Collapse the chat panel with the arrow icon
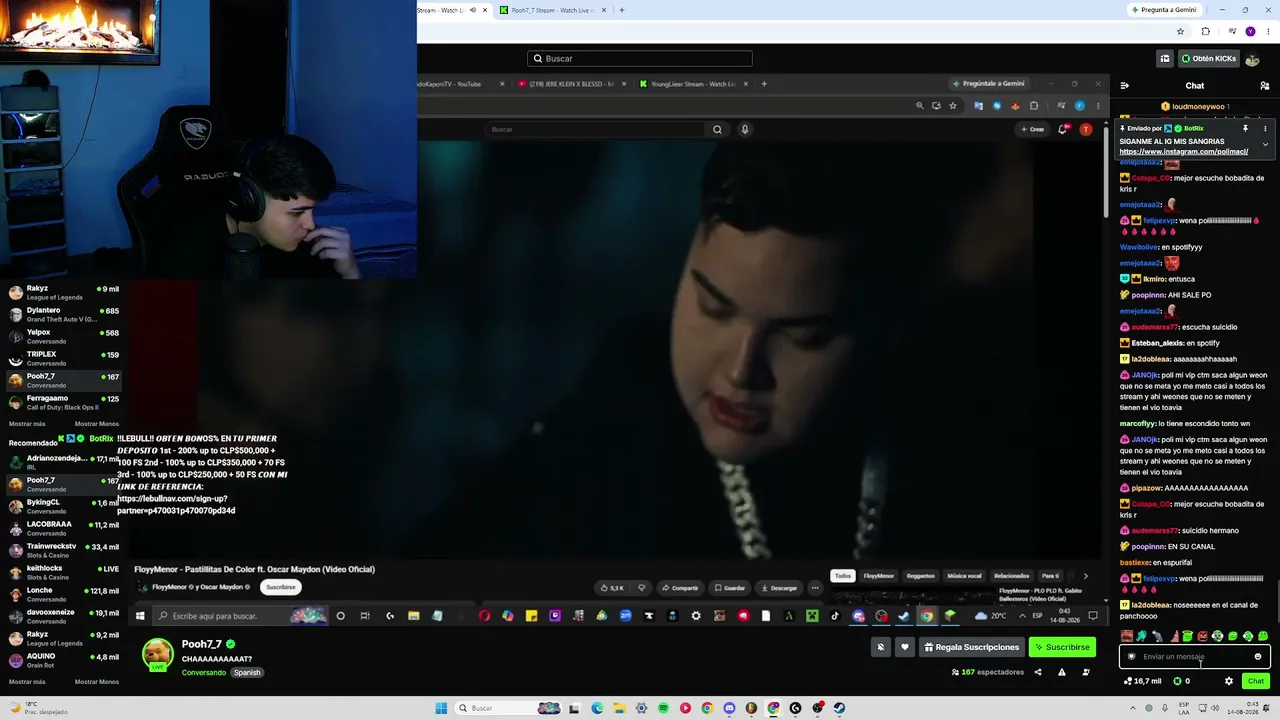Image resolution: width=1280 pixels, height=720 pixels. point(1125,86)
